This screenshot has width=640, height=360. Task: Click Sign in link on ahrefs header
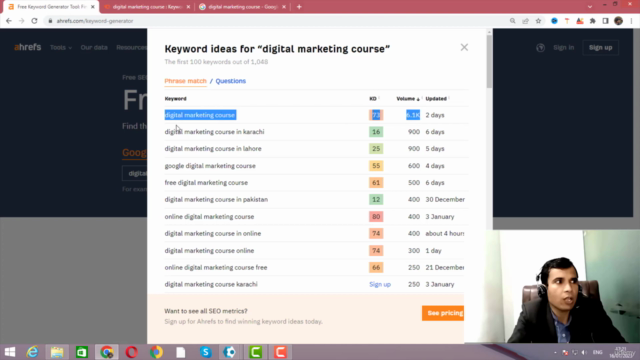[x=563, y=47]
